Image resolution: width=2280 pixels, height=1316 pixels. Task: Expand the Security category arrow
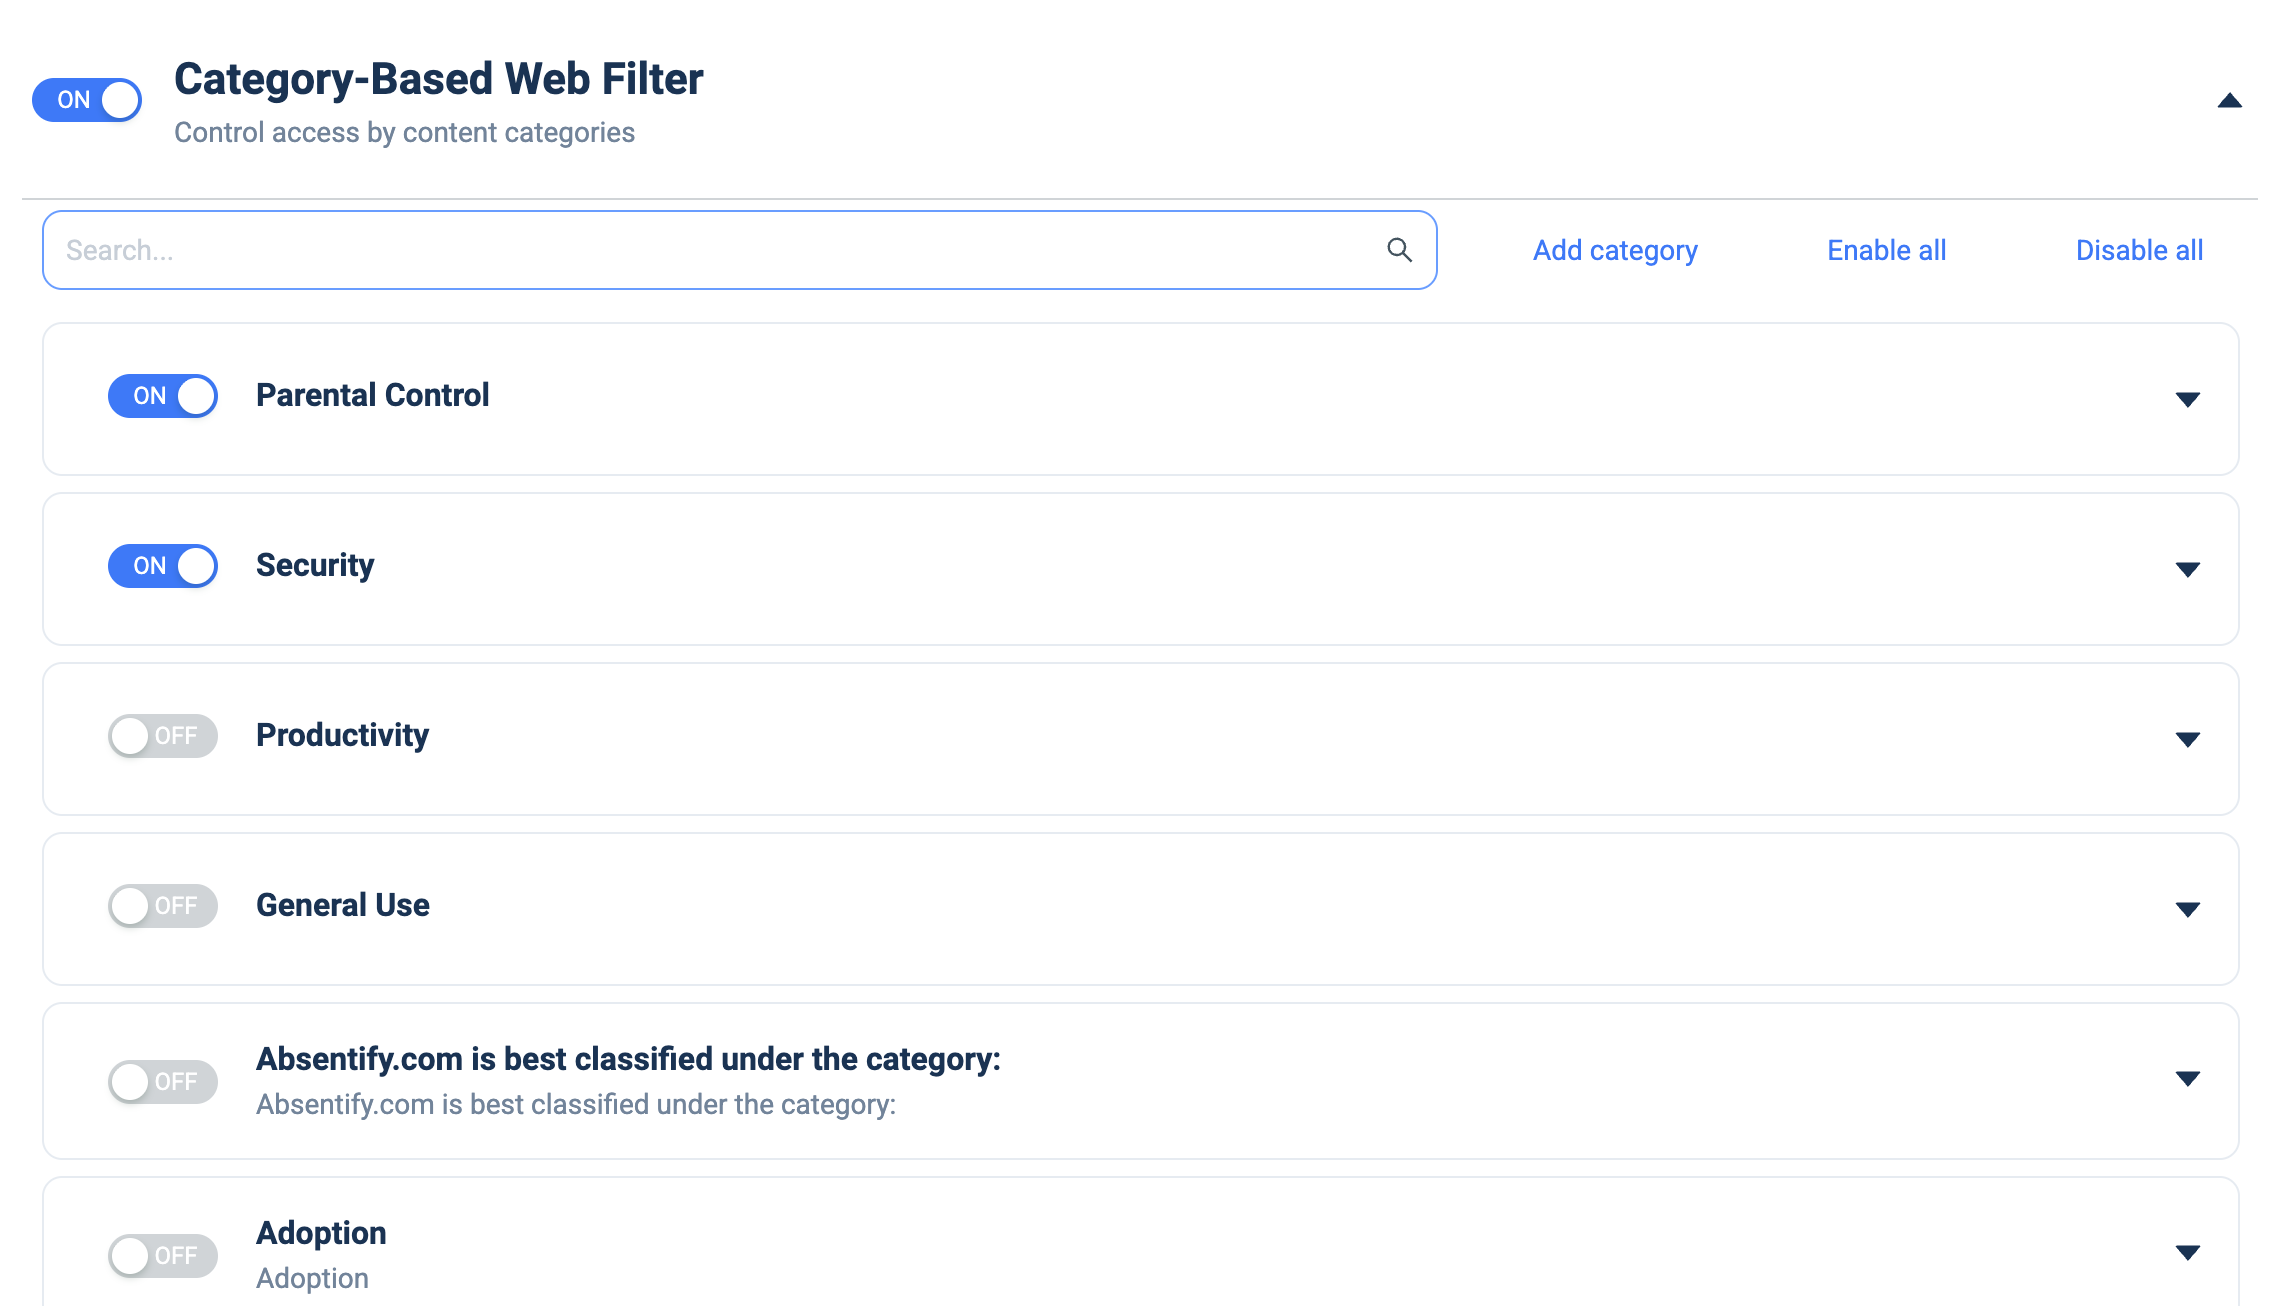click(2187, 570)
